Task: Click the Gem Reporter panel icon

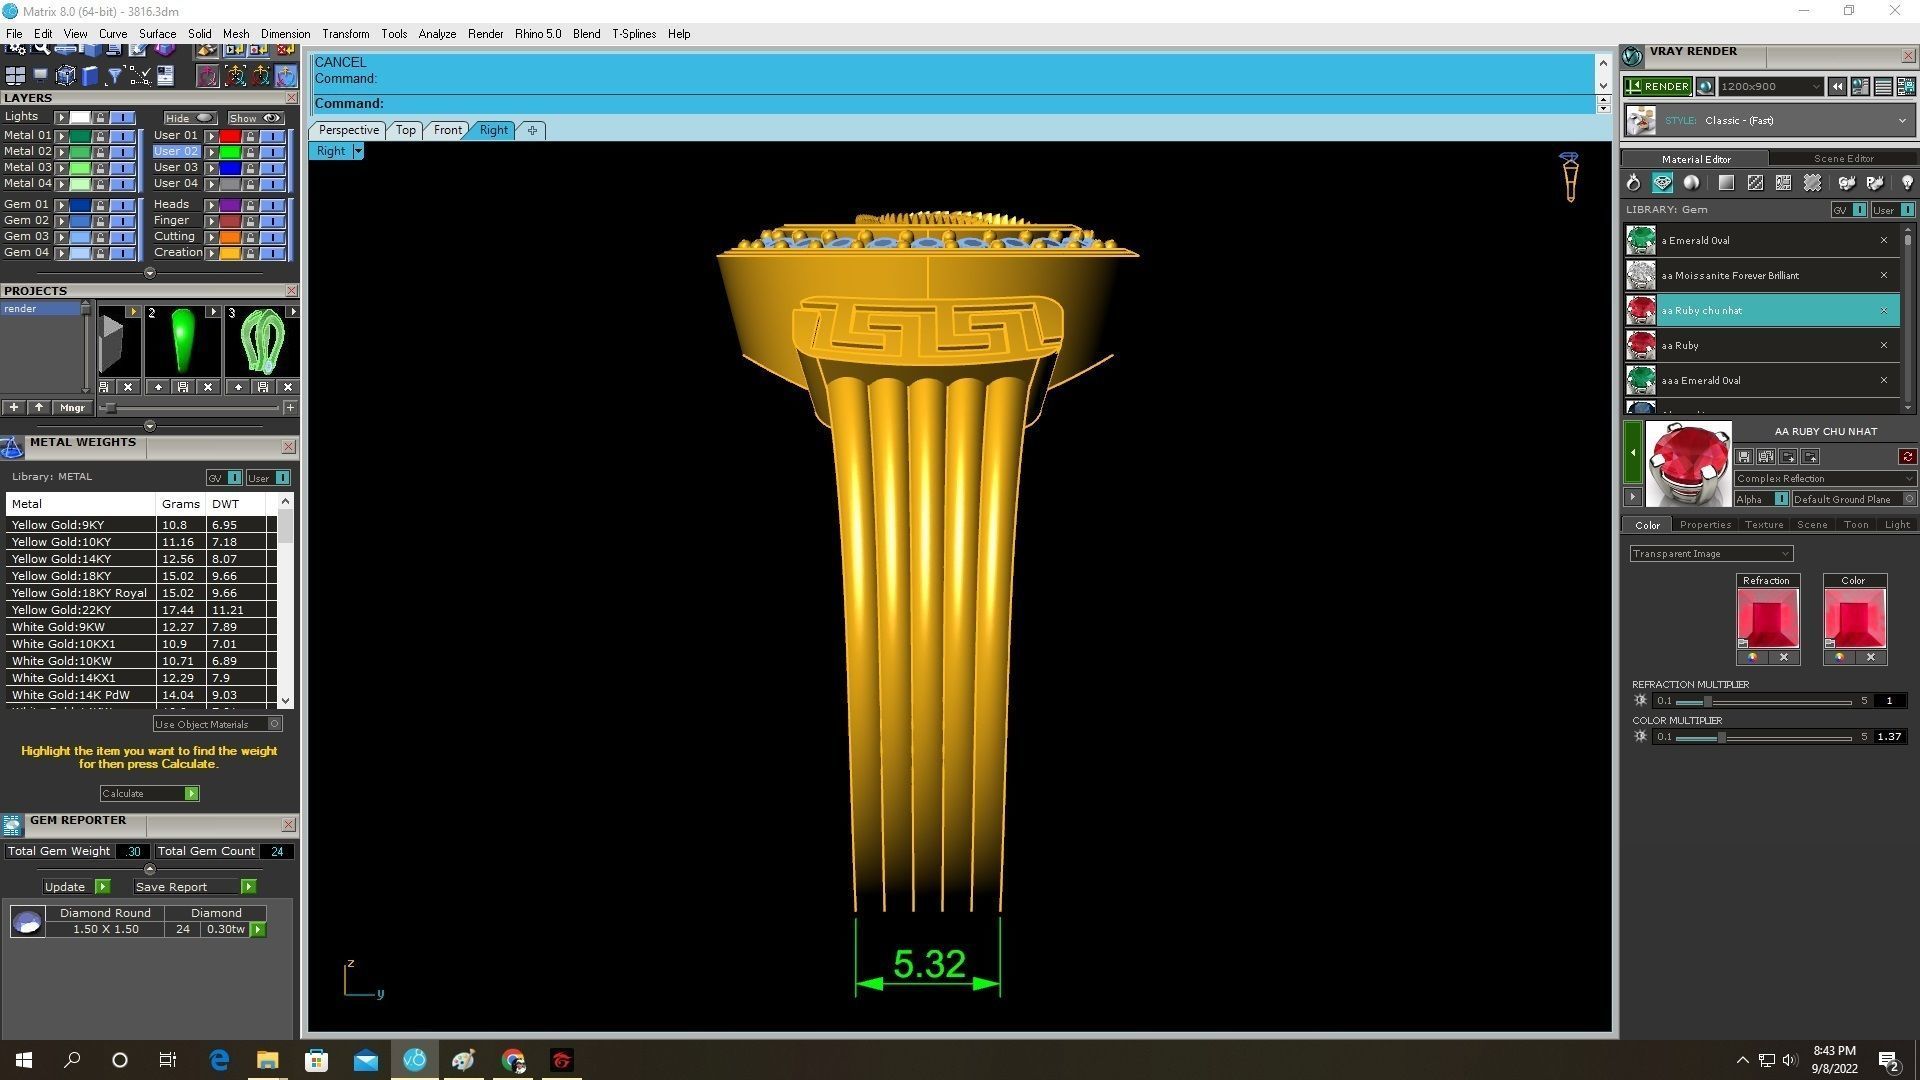Action: 12,824
